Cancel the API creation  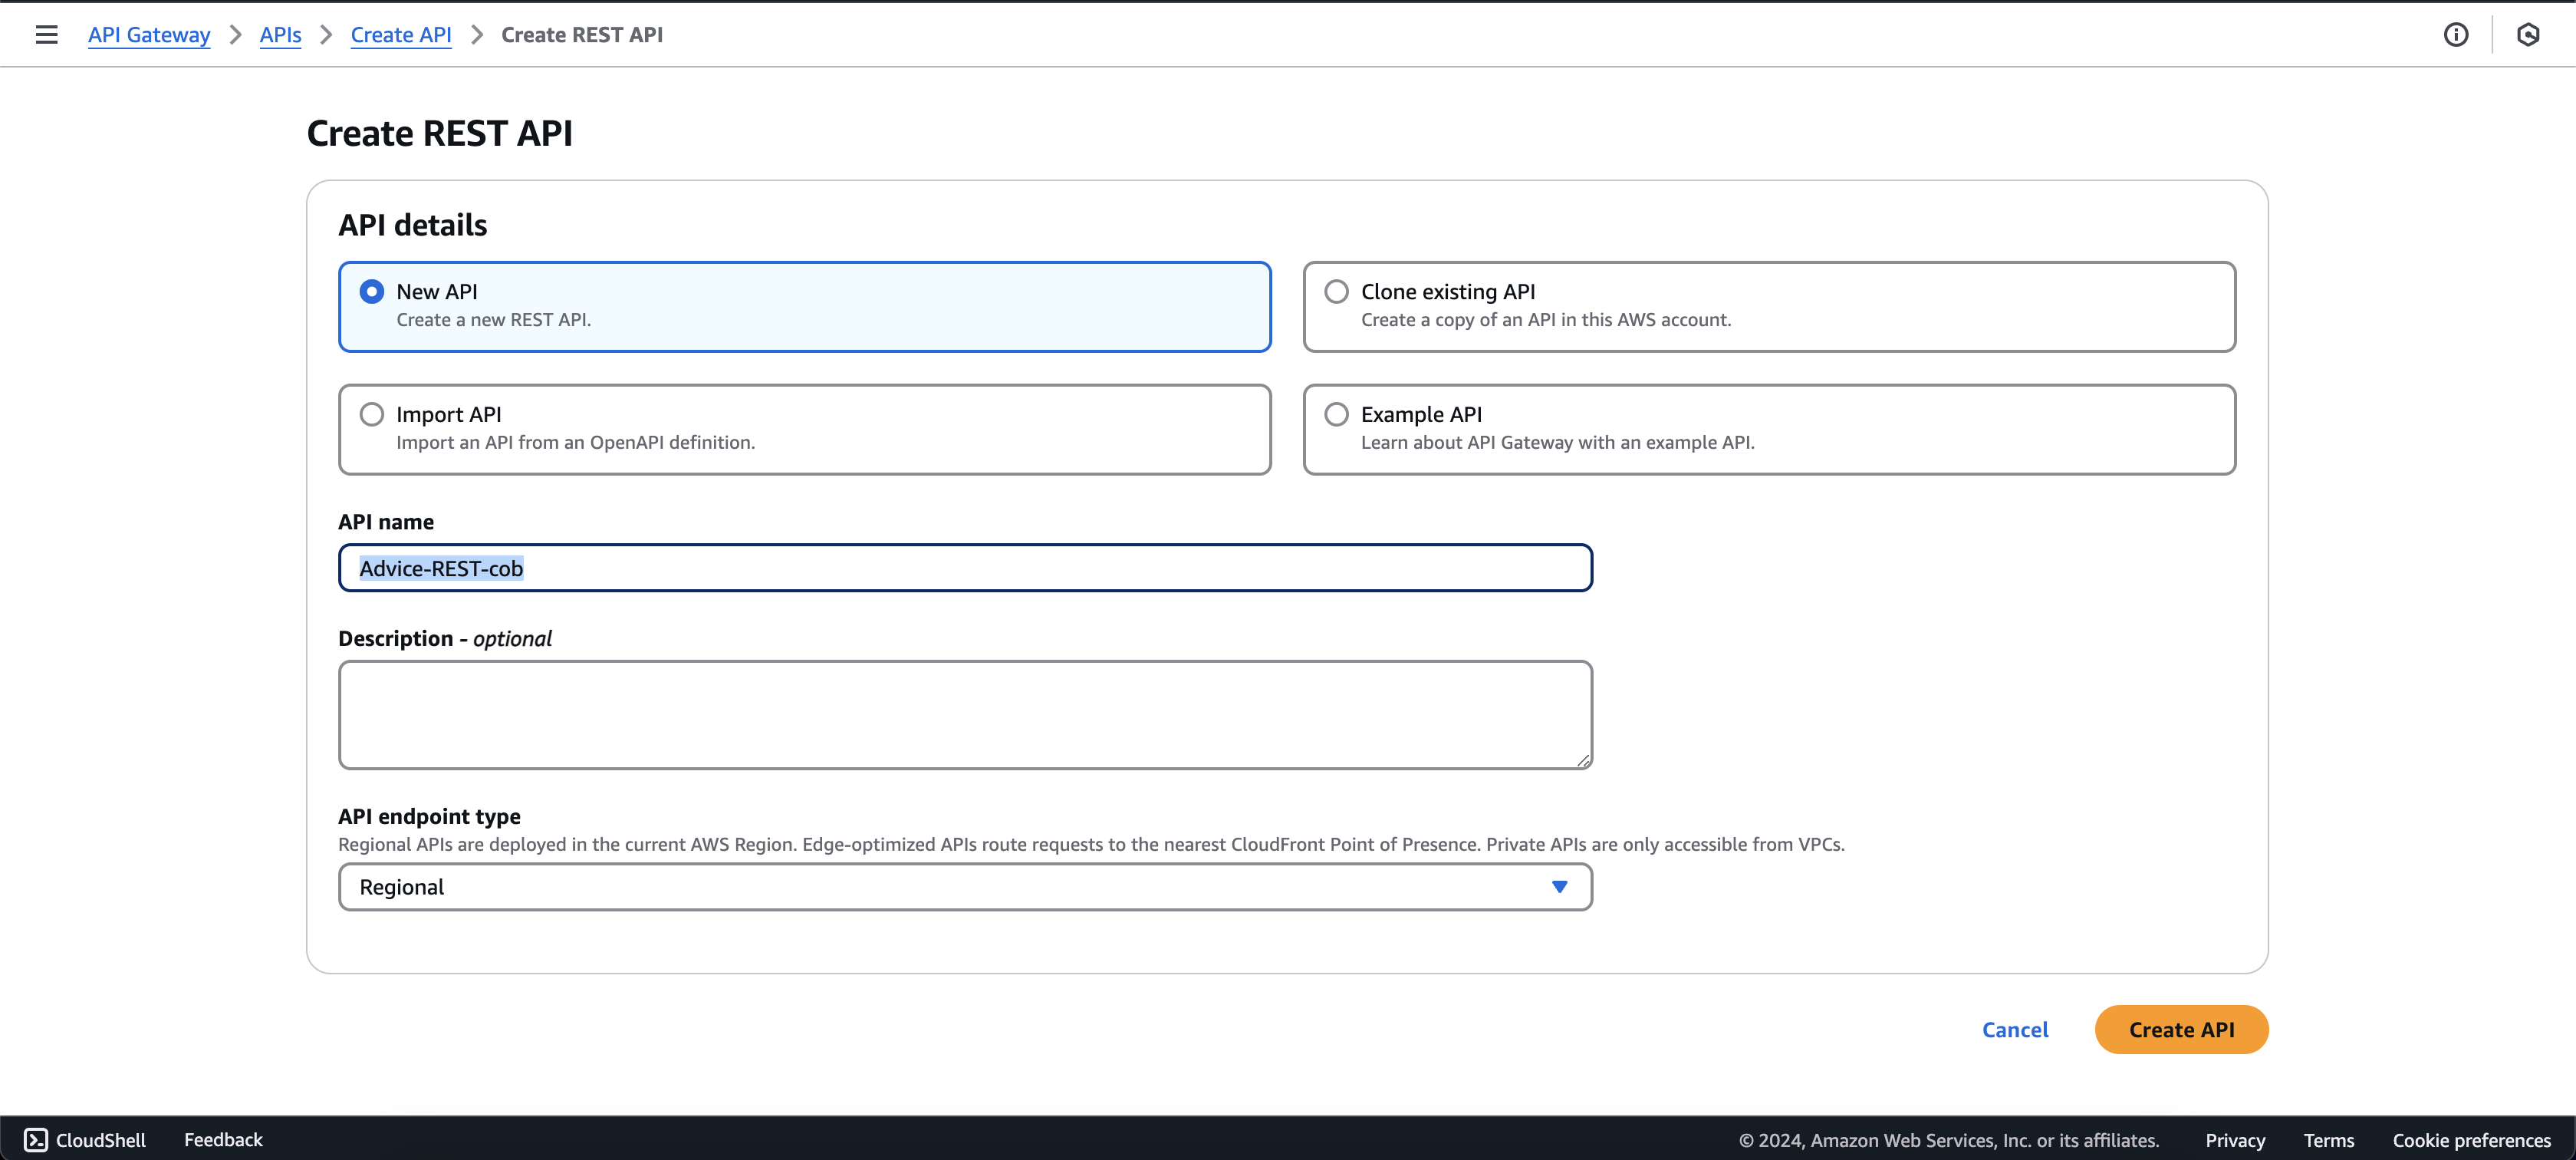(x=2014, y=1030)
